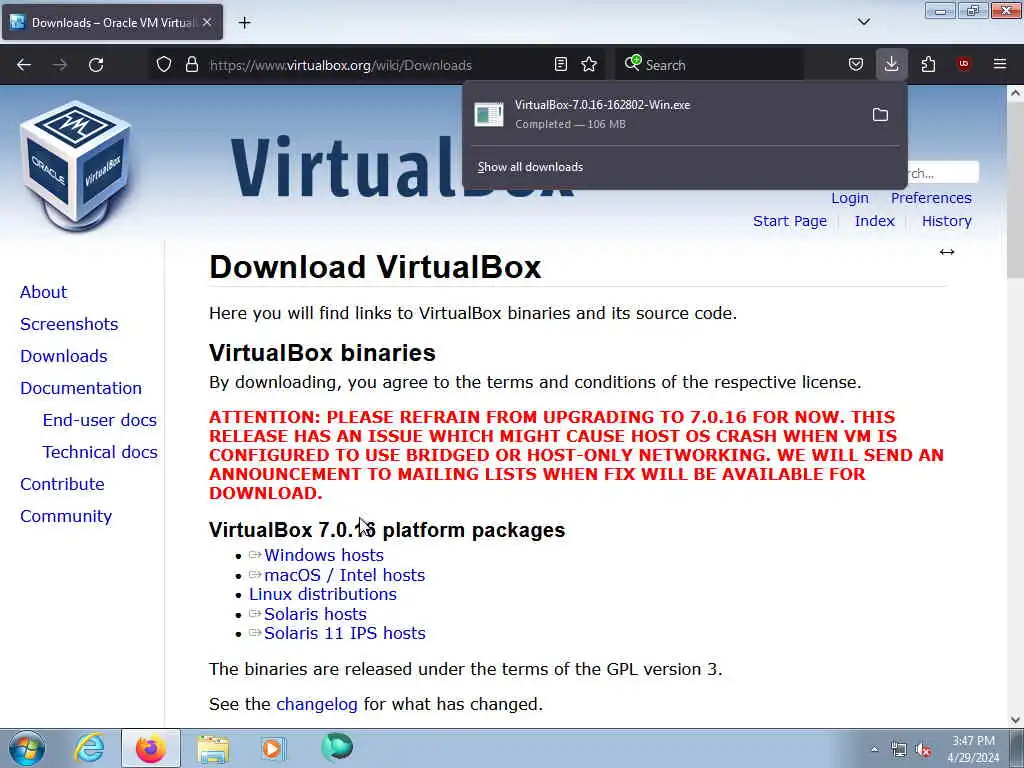Open Documentation in the sidebar
The height and width of the screenshot is (768, 1024).
81,388
